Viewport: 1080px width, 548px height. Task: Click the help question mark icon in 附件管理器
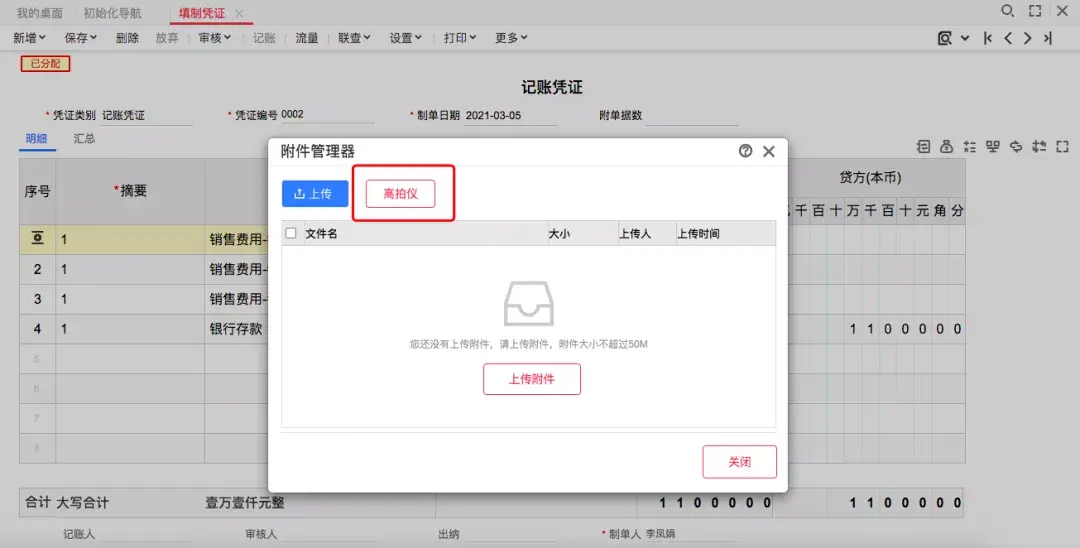pyautogui.click(x=745, y=151)
